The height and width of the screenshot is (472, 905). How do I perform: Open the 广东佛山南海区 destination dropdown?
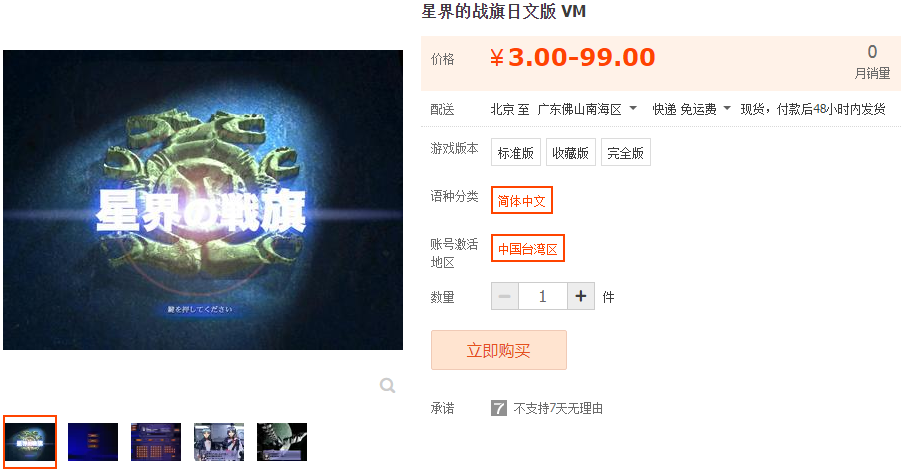coord(586,109)
